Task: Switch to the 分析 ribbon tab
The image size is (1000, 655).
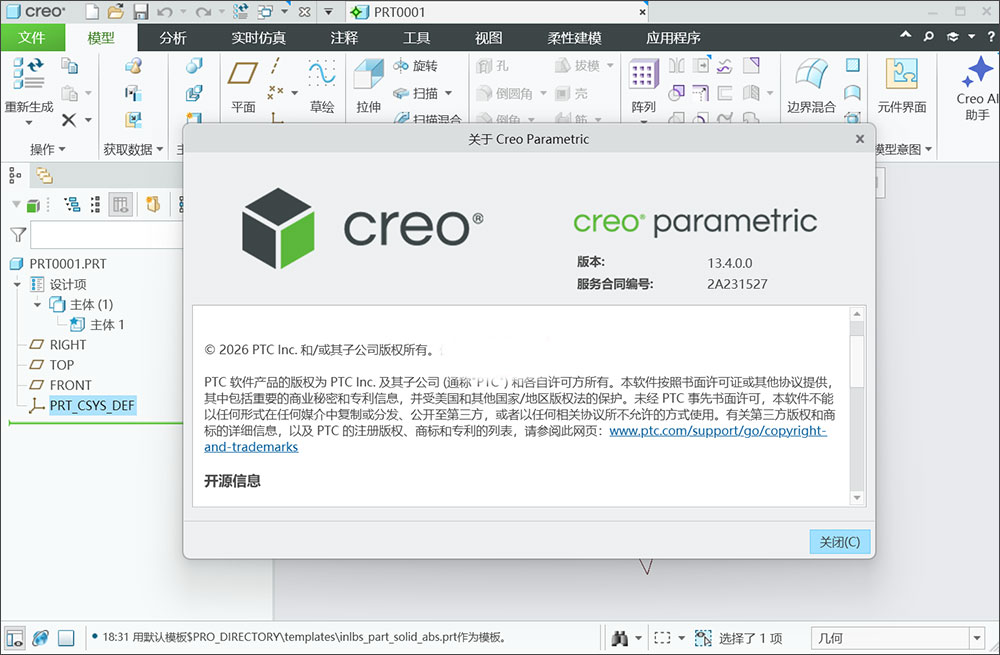Action: pos(173,38)
